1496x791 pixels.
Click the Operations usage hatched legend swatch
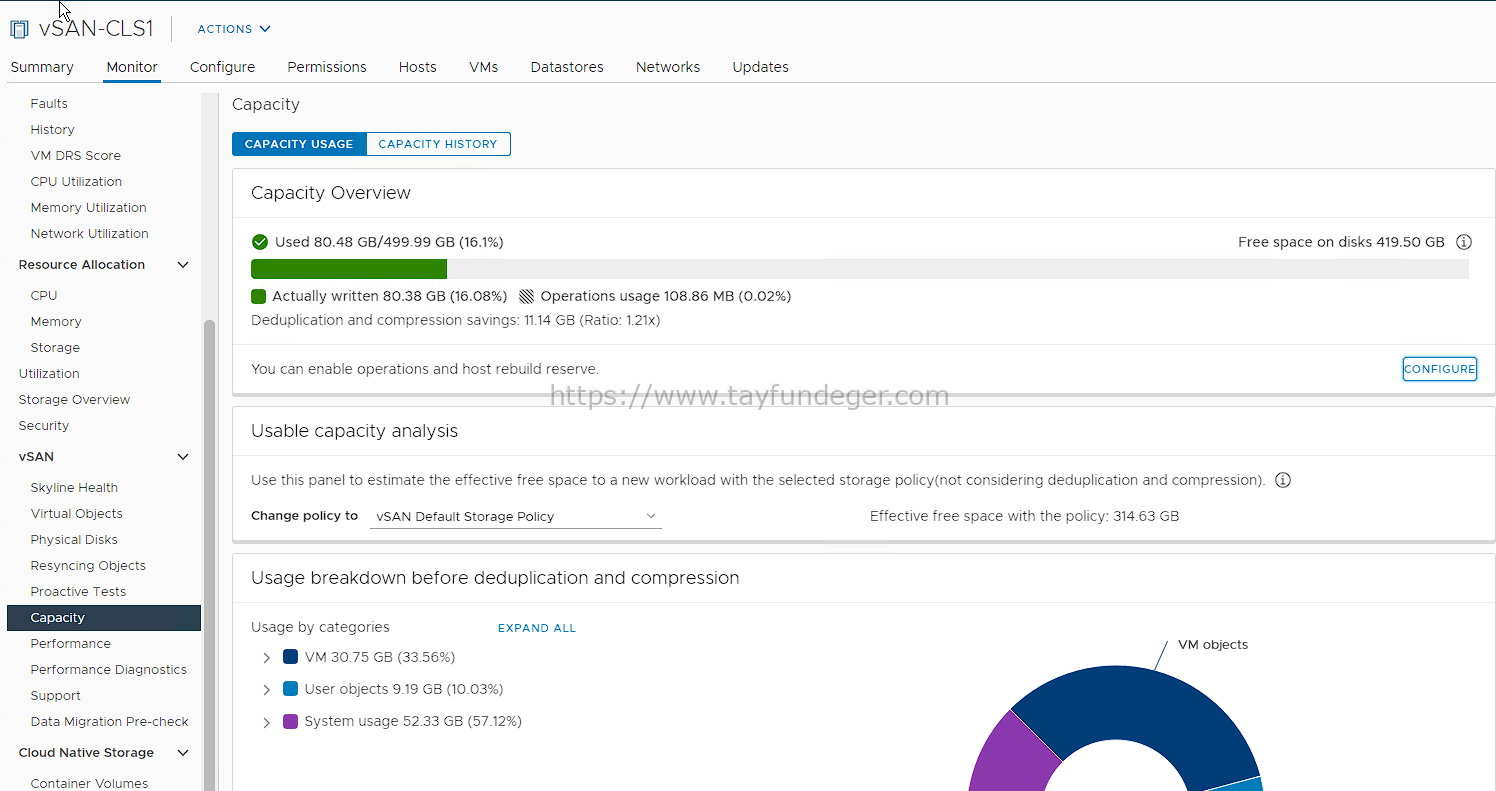[x=526, y=296]
